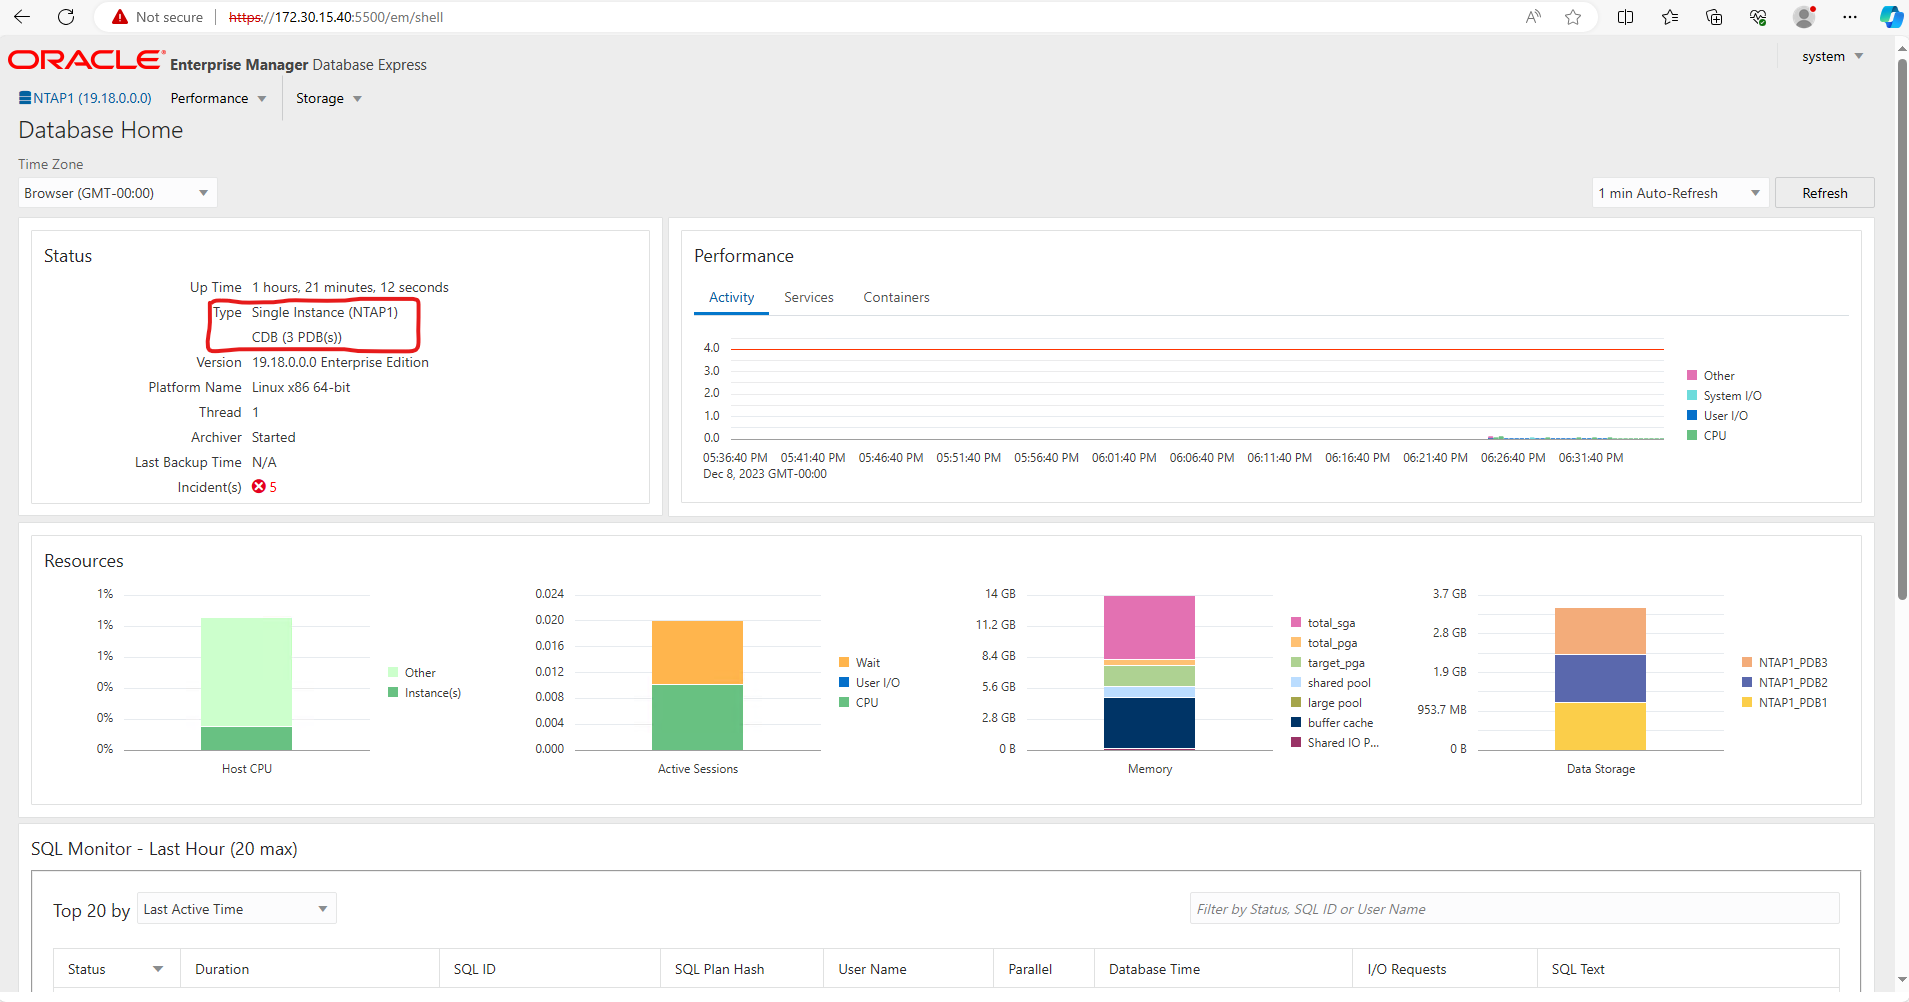Add this page to favorites with the star icon
The image size is (1909, 1002).
click(1573, 17)
